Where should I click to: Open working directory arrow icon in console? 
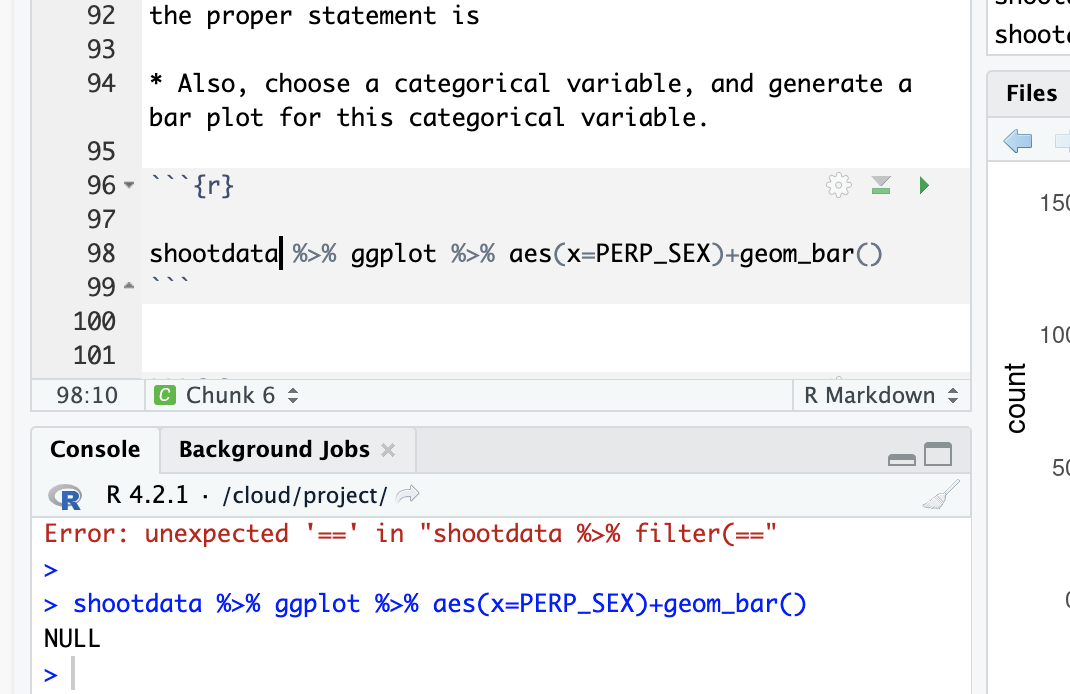pos(408,494)
